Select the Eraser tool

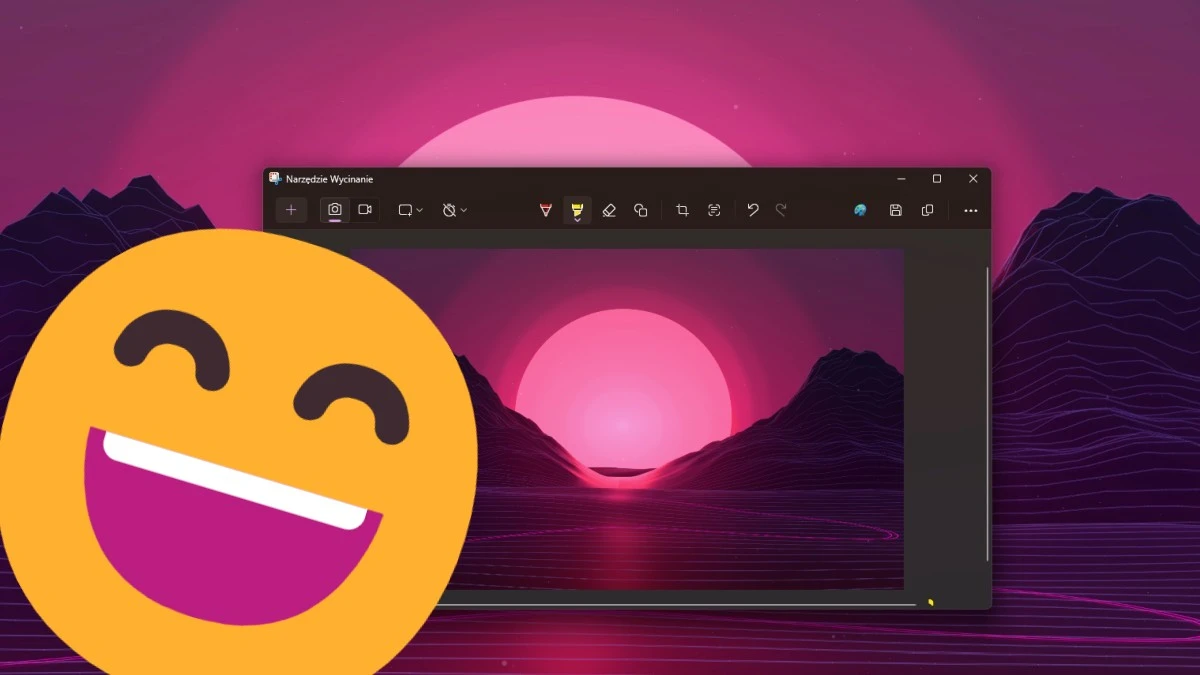coord(610,210)
